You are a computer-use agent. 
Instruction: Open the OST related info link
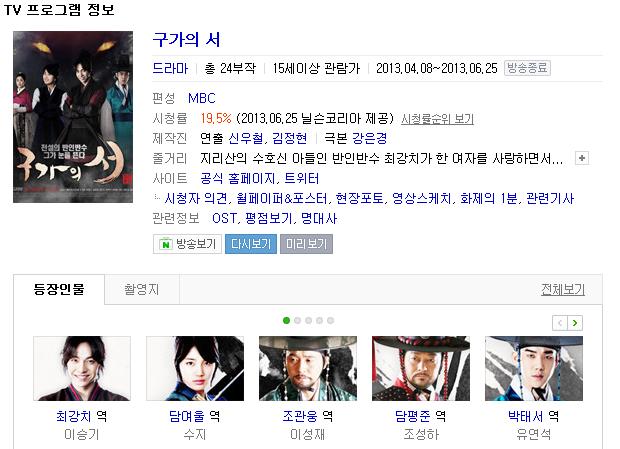pos(225,218)
